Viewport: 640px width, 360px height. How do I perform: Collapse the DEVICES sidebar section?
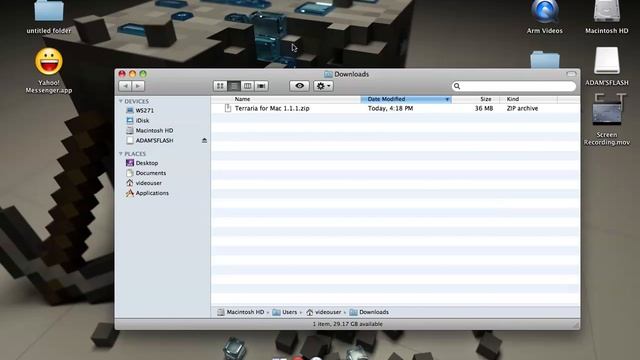pyautogui.click(x=121, y=101)
